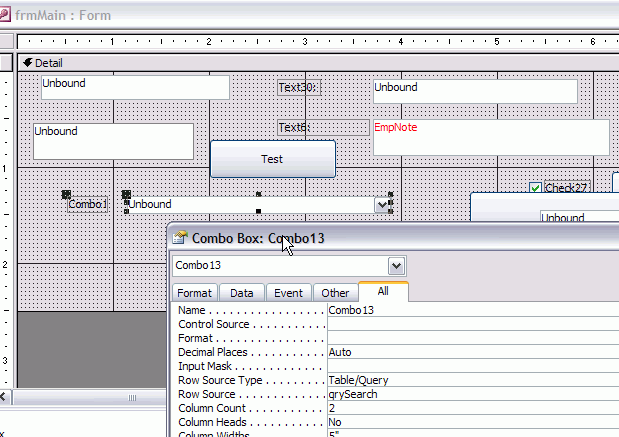Viewport: 619px width, 437px height.
Task: Click the Combo Box property sheet title icon
Action: click(180, 239)
